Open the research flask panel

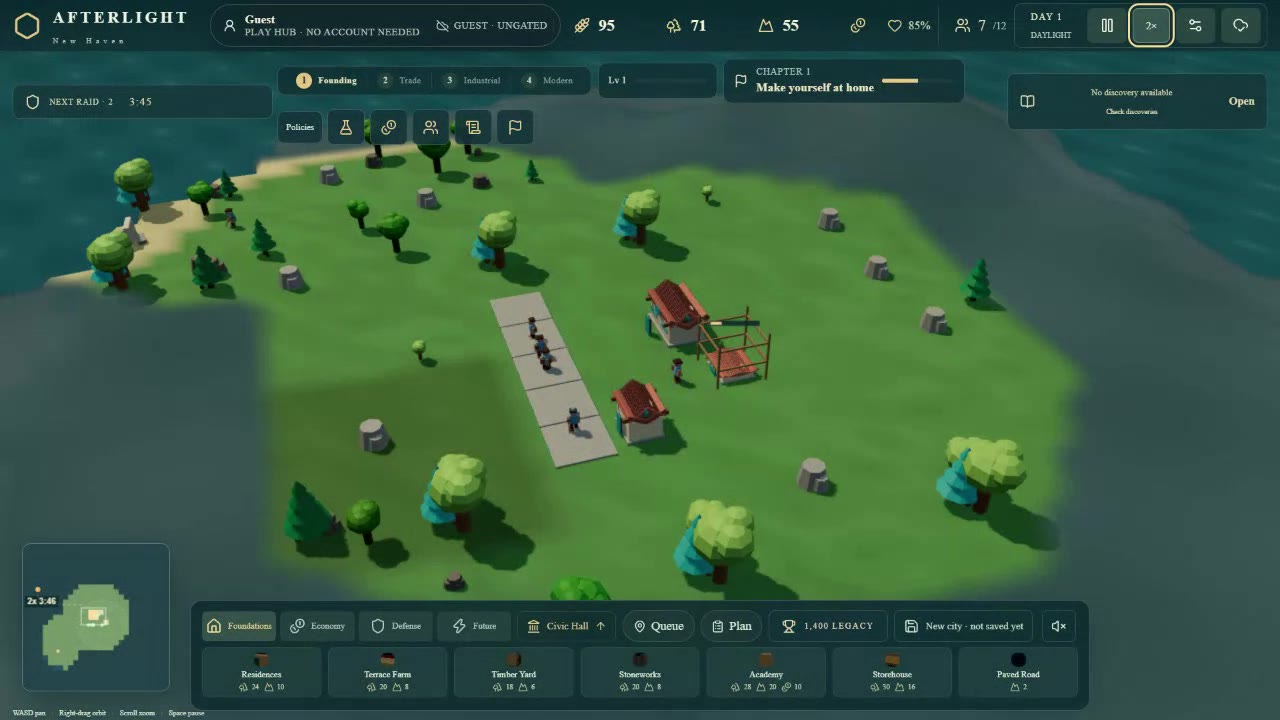[x=346, y=127]
